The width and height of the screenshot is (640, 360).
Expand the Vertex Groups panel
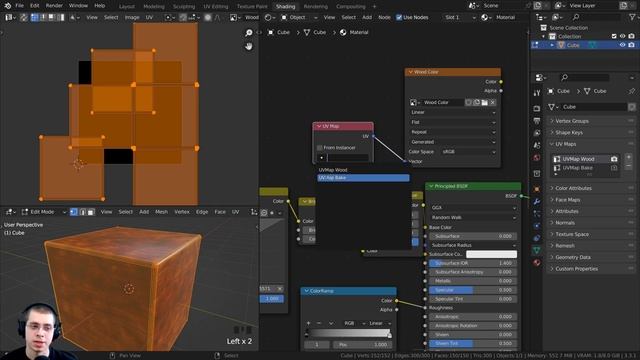click(x=590, y=121)
